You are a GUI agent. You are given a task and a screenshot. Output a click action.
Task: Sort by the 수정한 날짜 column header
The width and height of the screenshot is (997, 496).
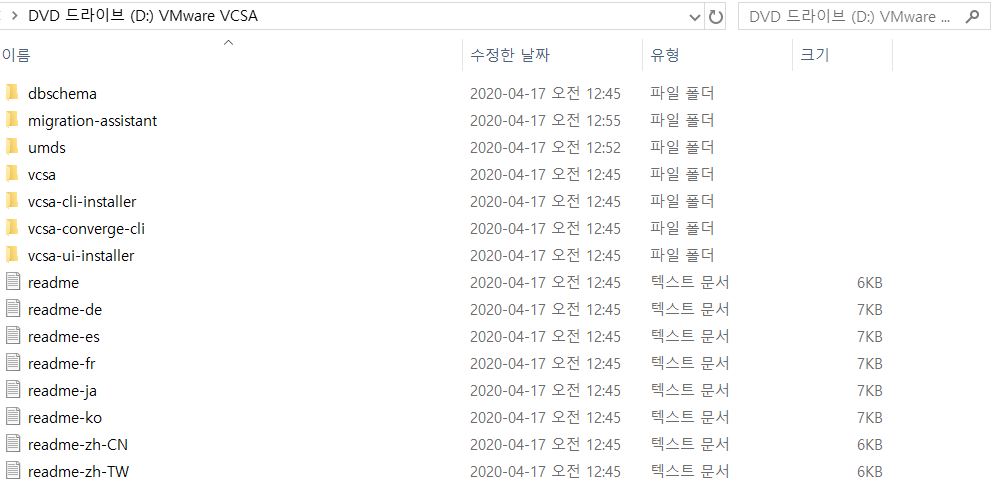click(510, 55)
